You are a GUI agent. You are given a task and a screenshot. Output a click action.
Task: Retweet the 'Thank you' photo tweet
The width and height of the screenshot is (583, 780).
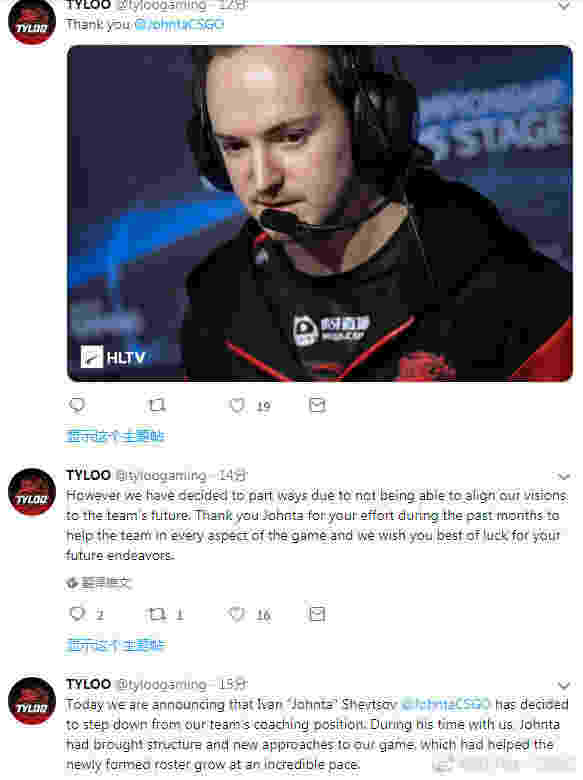coord(157,405)
